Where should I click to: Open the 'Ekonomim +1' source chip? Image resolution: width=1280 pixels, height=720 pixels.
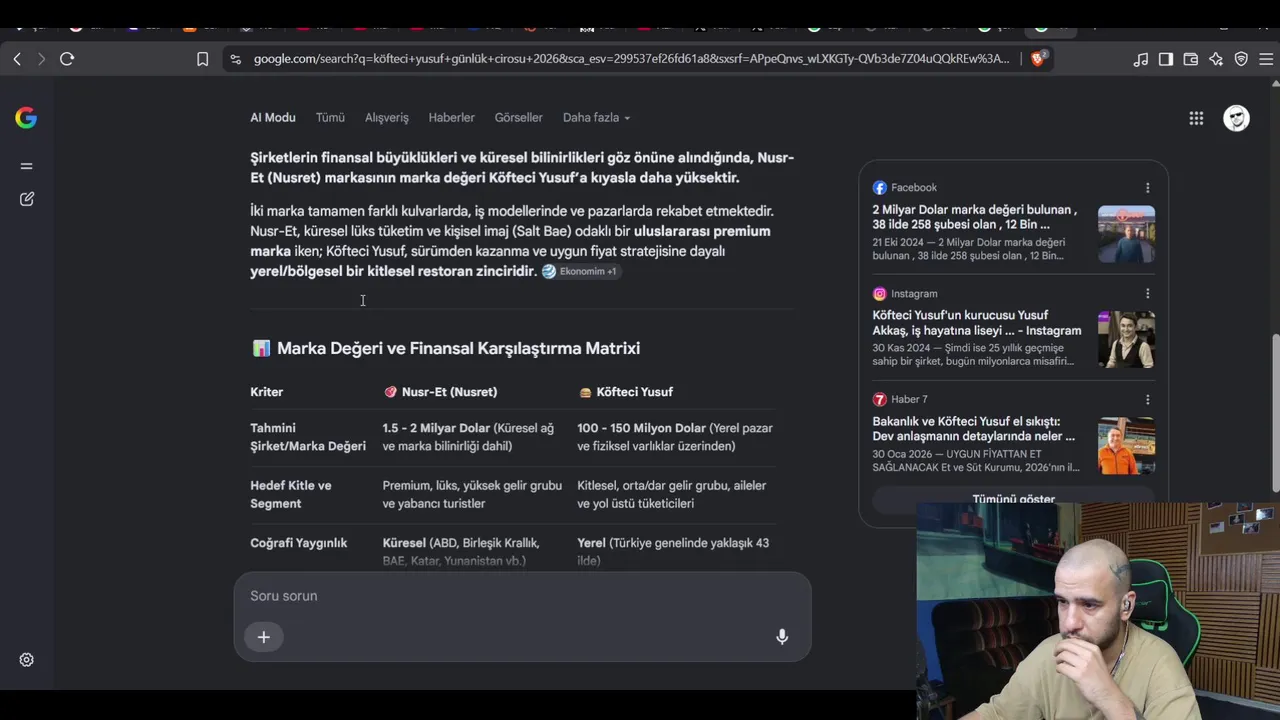581,272
